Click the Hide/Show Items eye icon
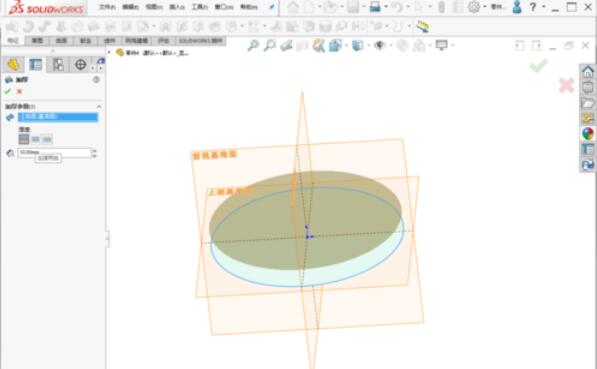The width and height of the screenshot is (597, 369). coord(379,45)
